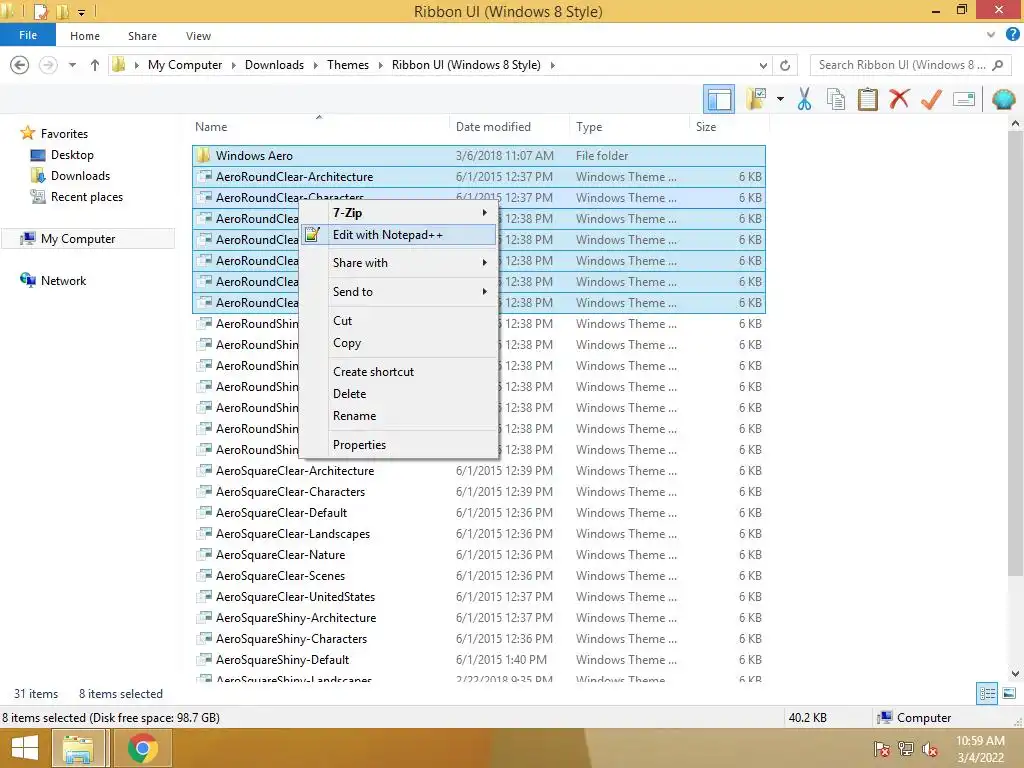Expand the arrow after My Computer breadcrumb
This screenshot has height=768, width=1024.
[x=234, y=65]
